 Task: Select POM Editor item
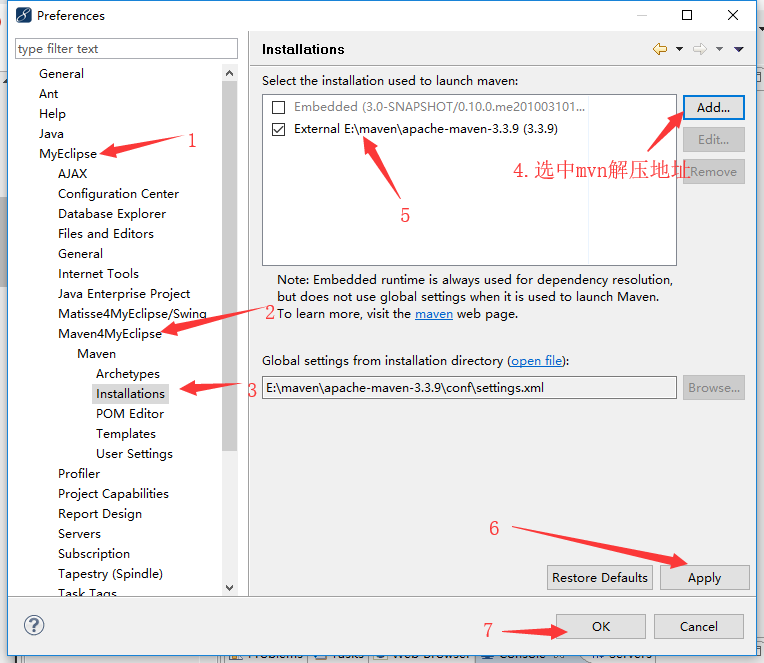130,414
